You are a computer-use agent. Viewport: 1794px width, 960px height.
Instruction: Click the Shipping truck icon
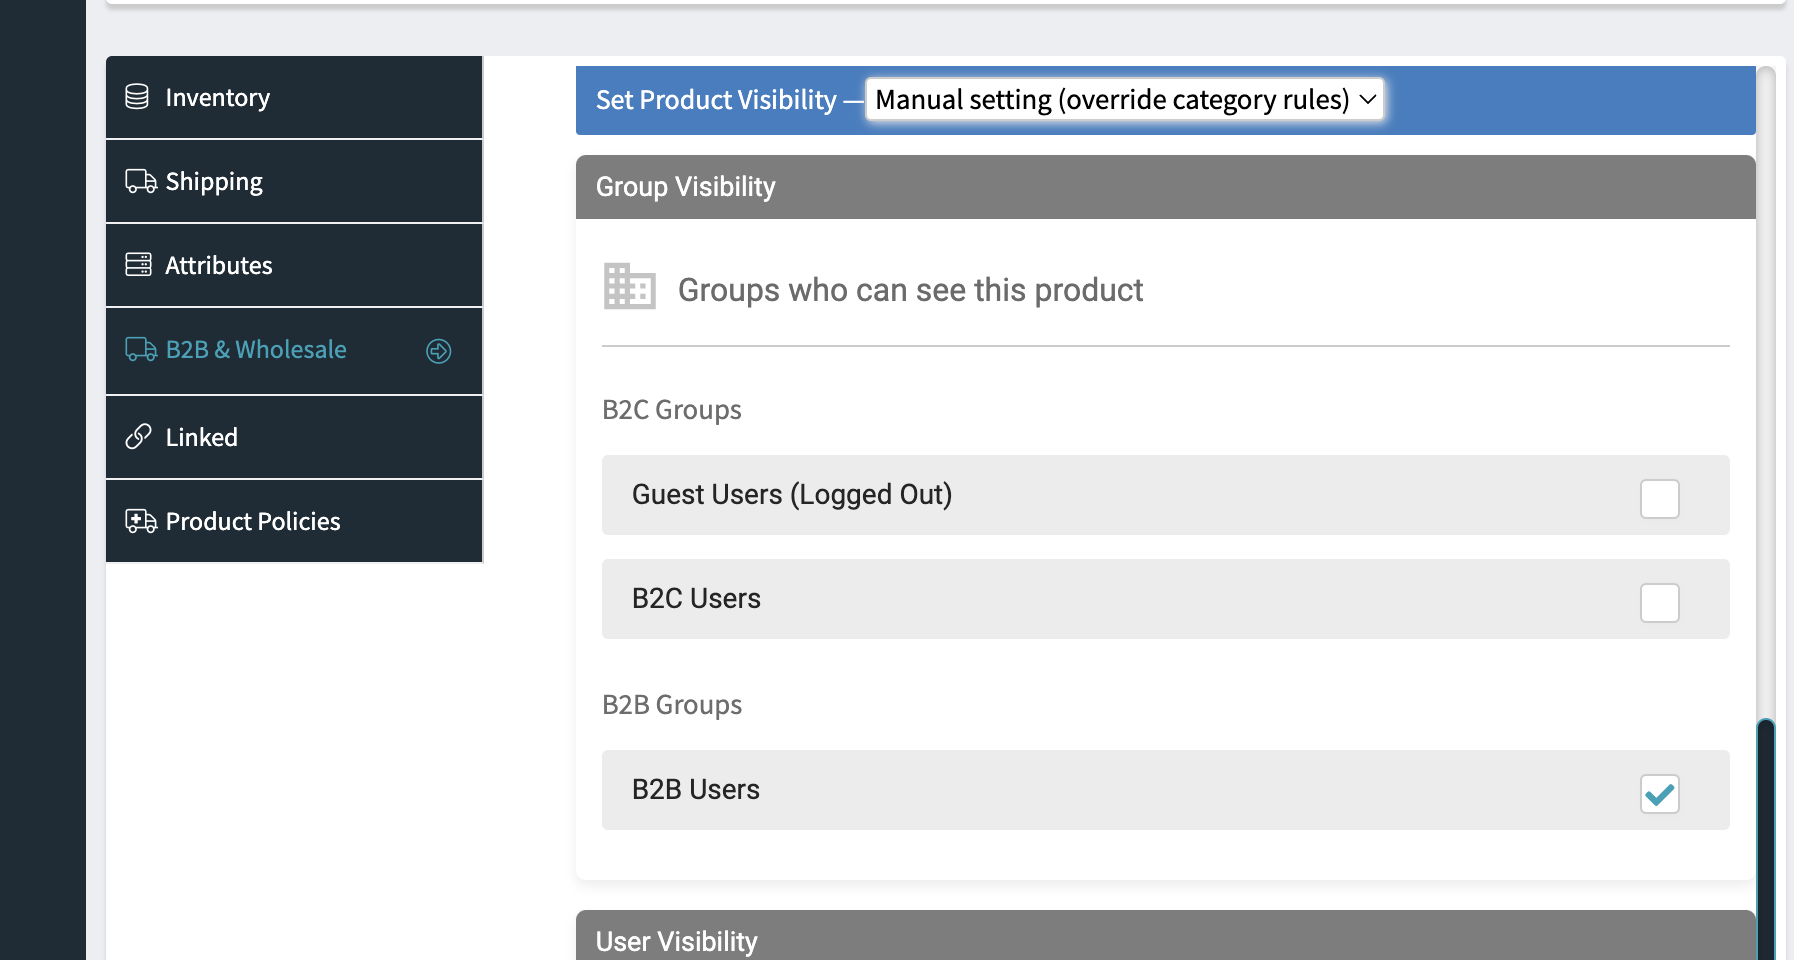pos(140,181)
